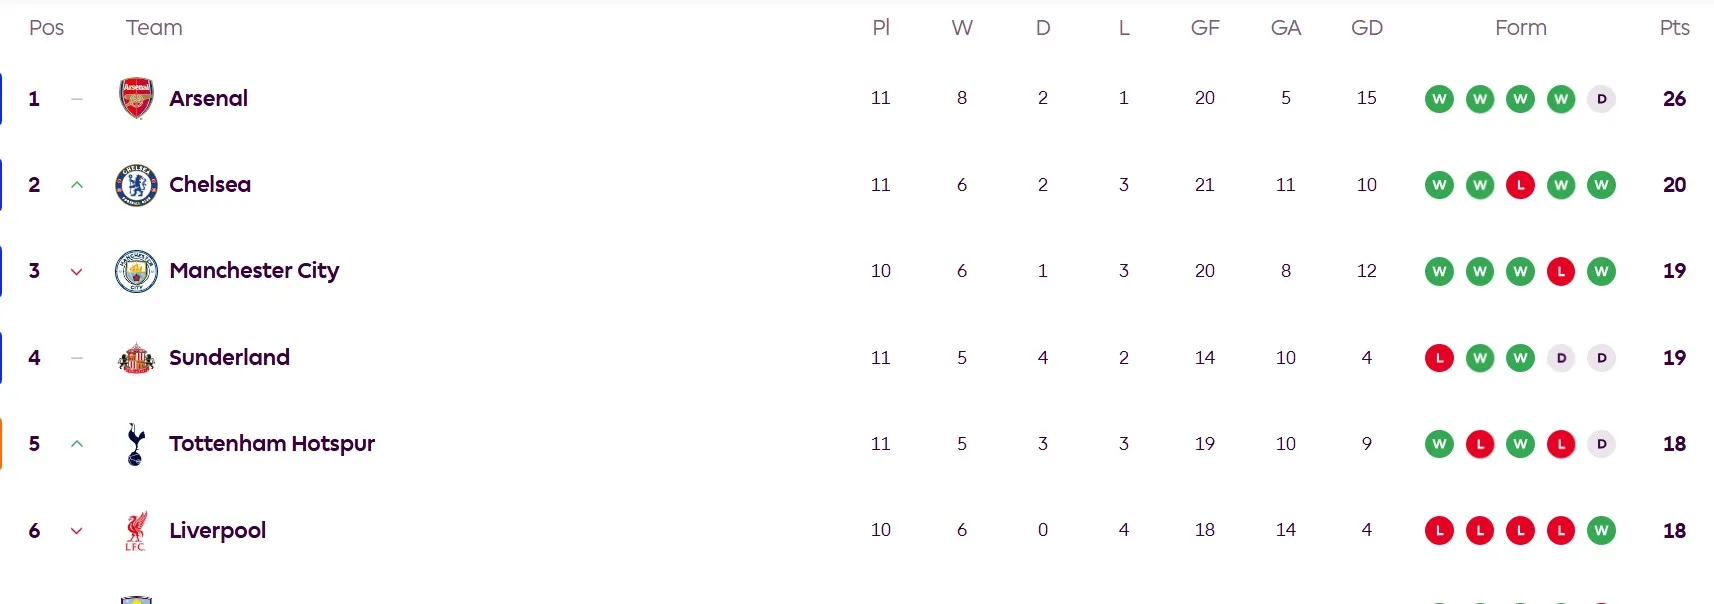1714x604 pixels.
Task: Click Liverpool's green win form badge
Action: [x=1601, y=531]
